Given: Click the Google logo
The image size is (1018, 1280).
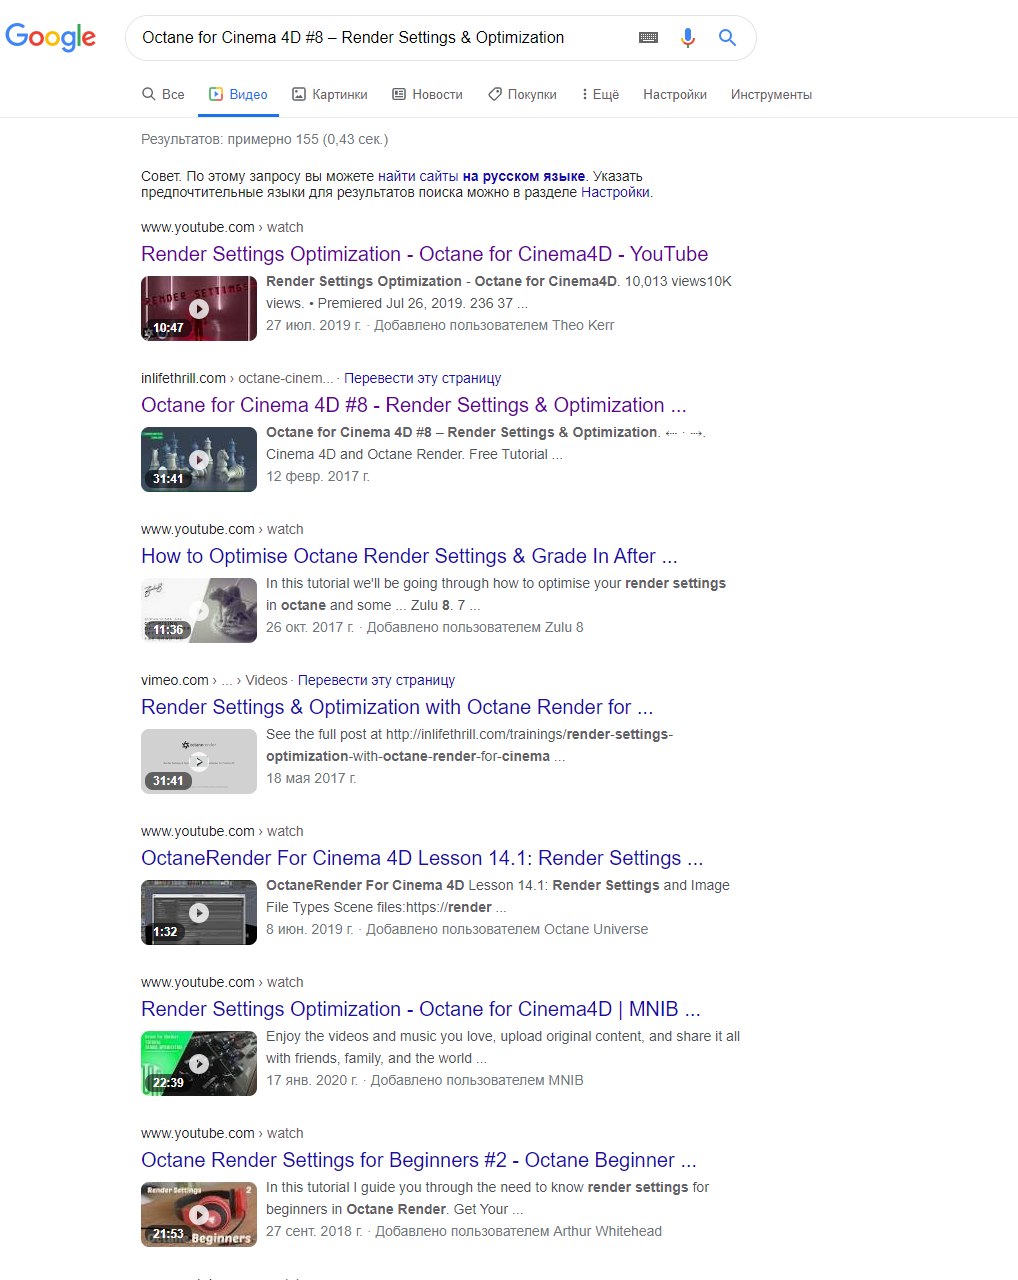Looking at the screenshot, I should click(x=51, y=38).
